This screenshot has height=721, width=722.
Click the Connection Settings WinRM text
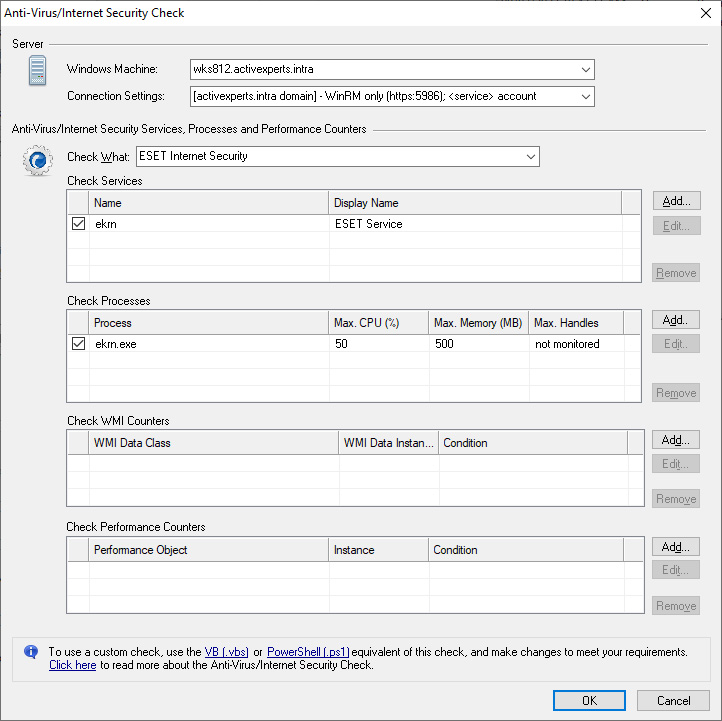[365, 96]
